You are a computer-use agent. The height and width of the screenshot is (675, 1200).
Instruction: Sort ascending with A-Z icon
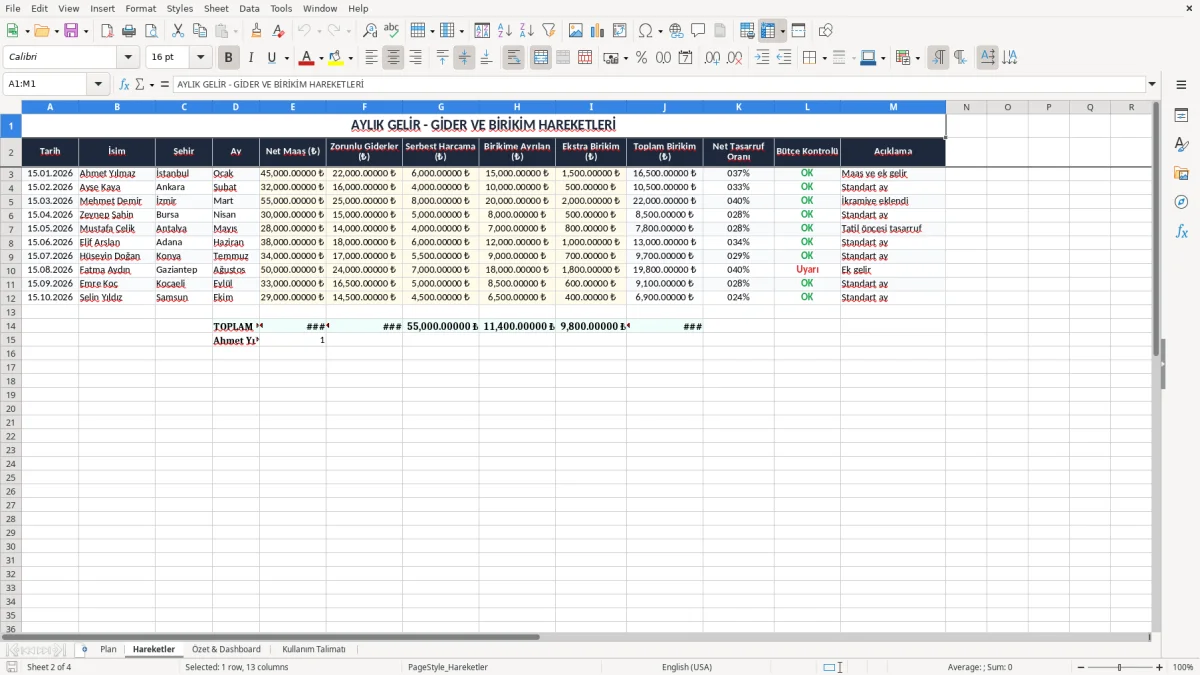tap(505, 31)
